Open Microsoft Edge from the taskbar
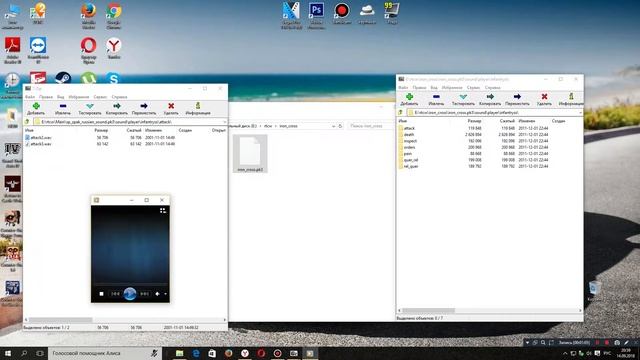This screenshot has height=360, width=640. click(196, 353)
